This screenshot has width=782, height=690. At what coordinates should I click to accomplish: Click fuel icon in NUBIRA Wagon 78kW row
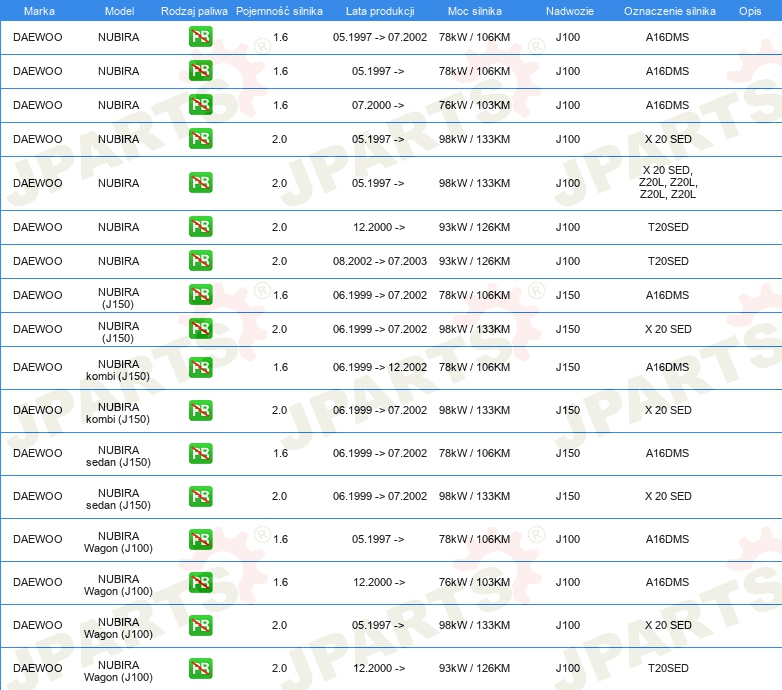[x=200, y=539]
